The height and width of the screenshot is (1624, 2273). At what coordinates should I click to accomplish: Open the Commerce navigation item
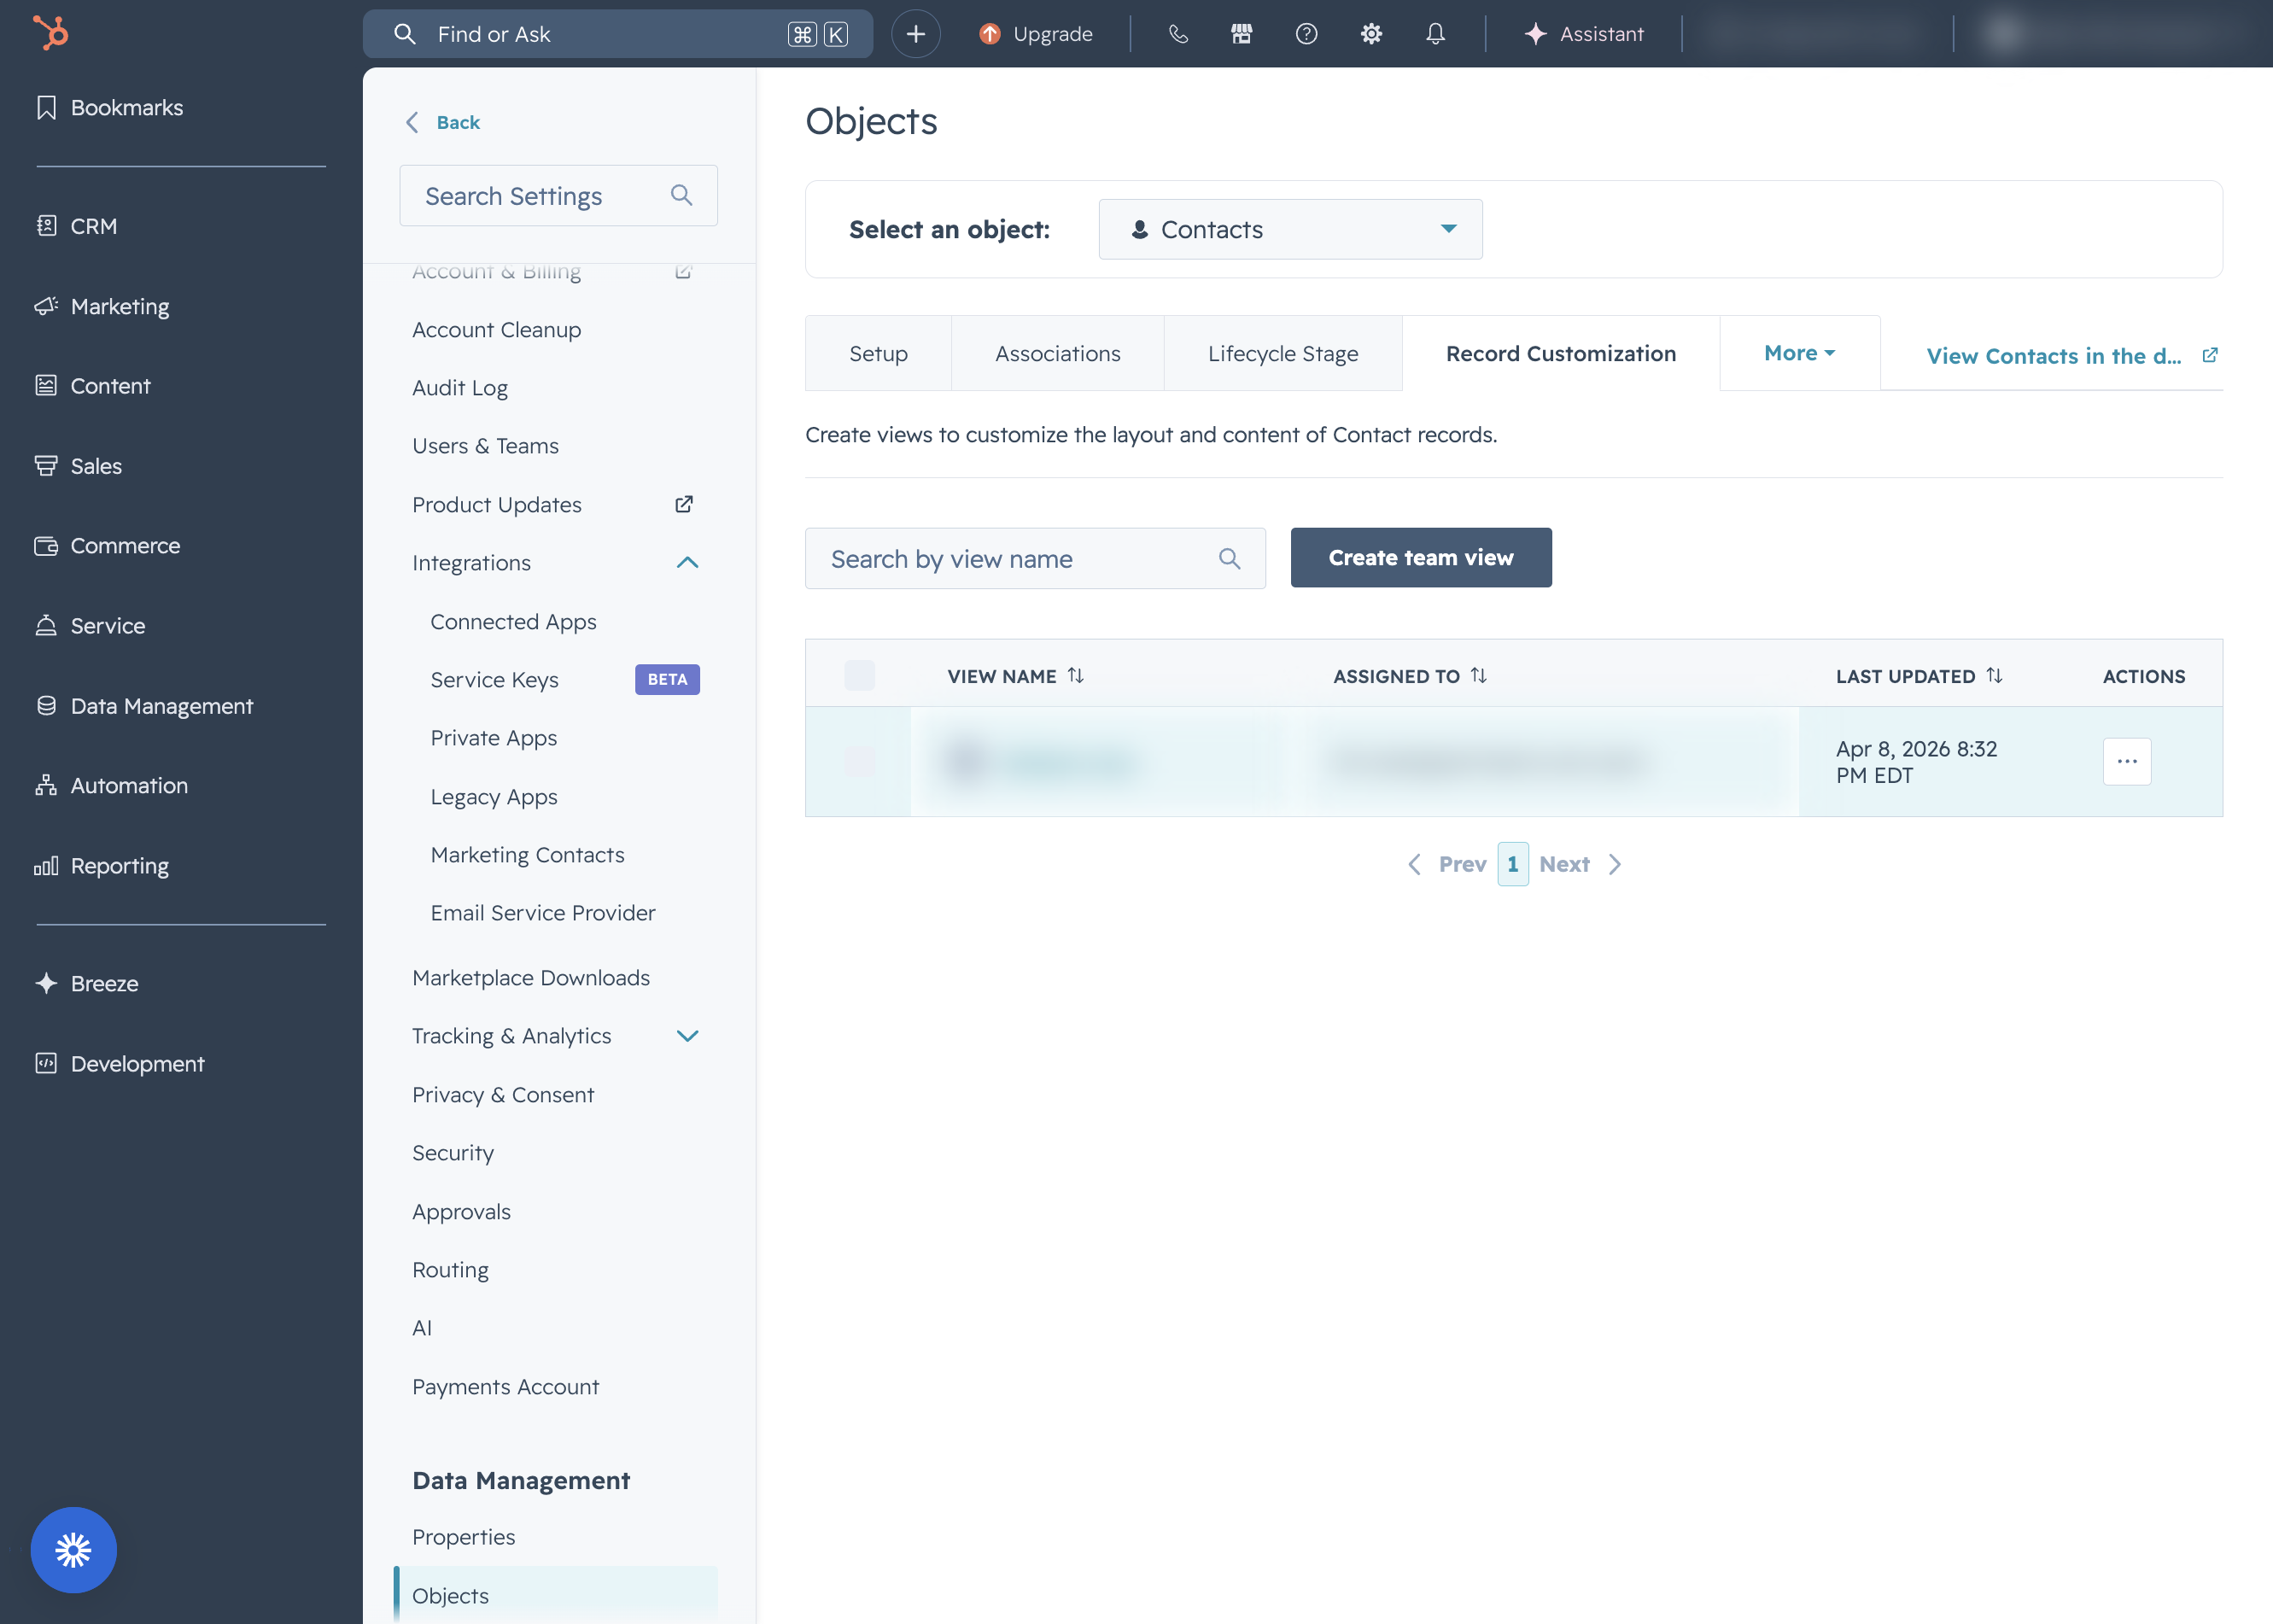(x=107, y=546)
